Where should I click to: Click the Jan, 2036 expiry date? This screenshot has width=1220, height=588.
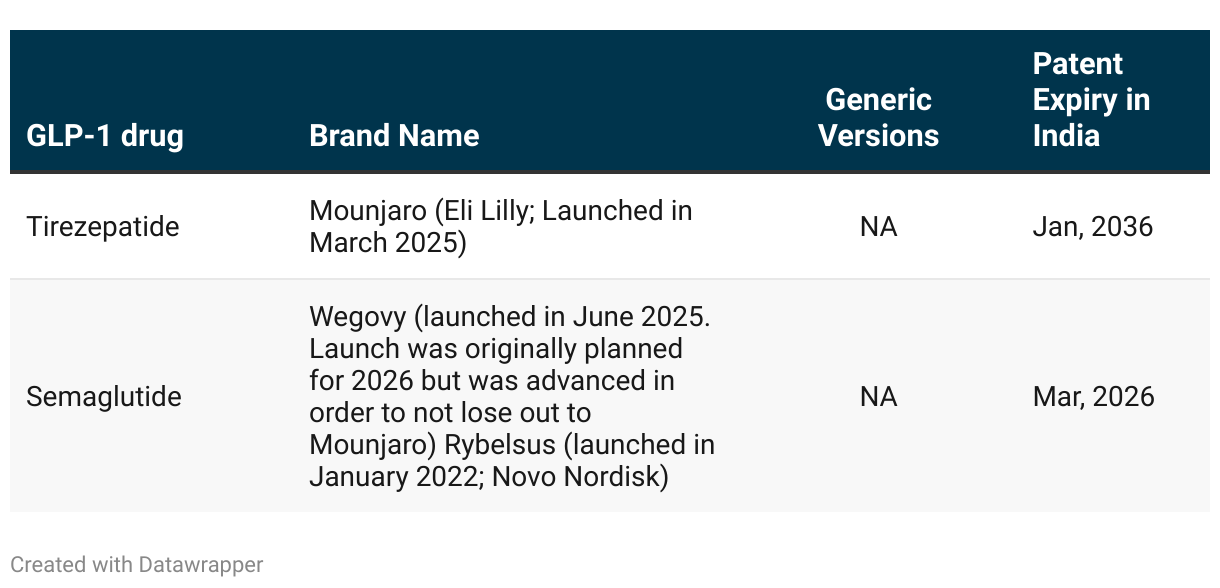[x=1093, y=227]
